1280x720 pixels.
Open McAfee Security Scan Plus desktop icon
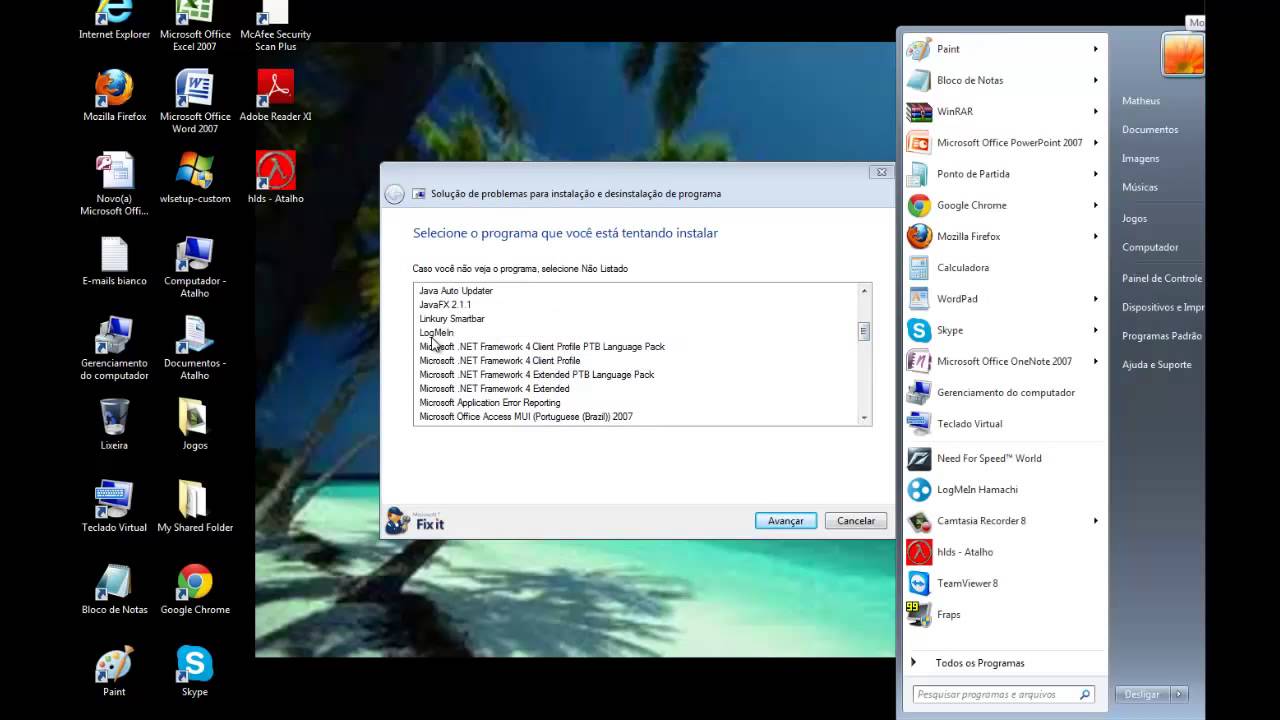coord(275,25)
